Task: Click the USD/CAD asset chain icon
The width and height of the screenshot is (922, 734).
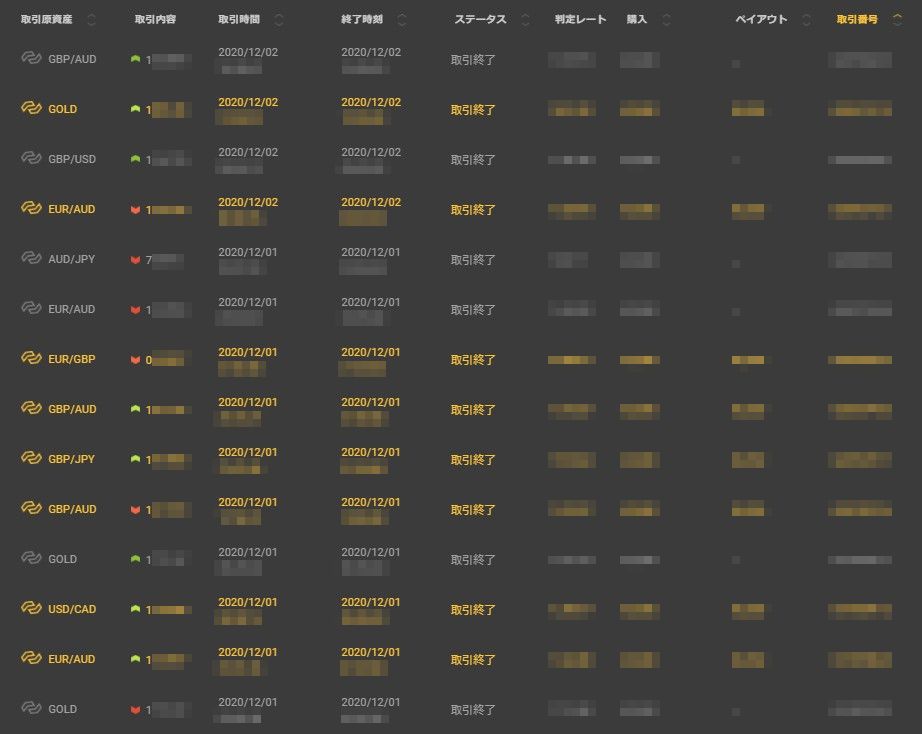Action: 31,609
